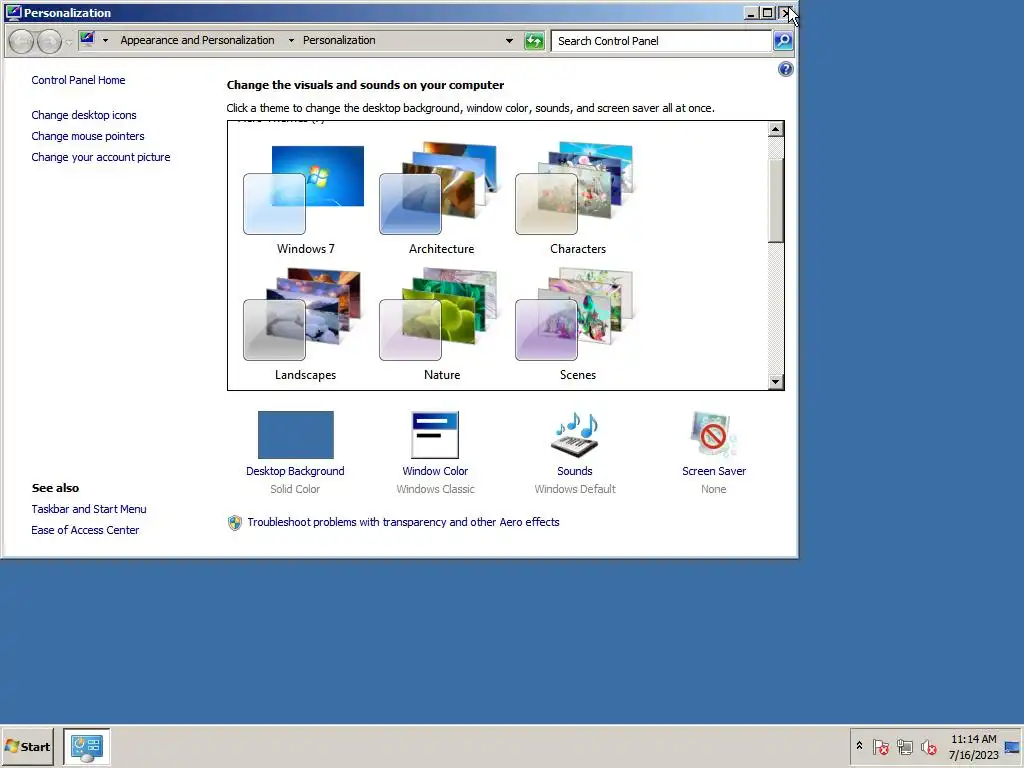This screenshot has width=1024, height=768.
Task: Open Change desktop icons
Action: (x=84, y=115)
